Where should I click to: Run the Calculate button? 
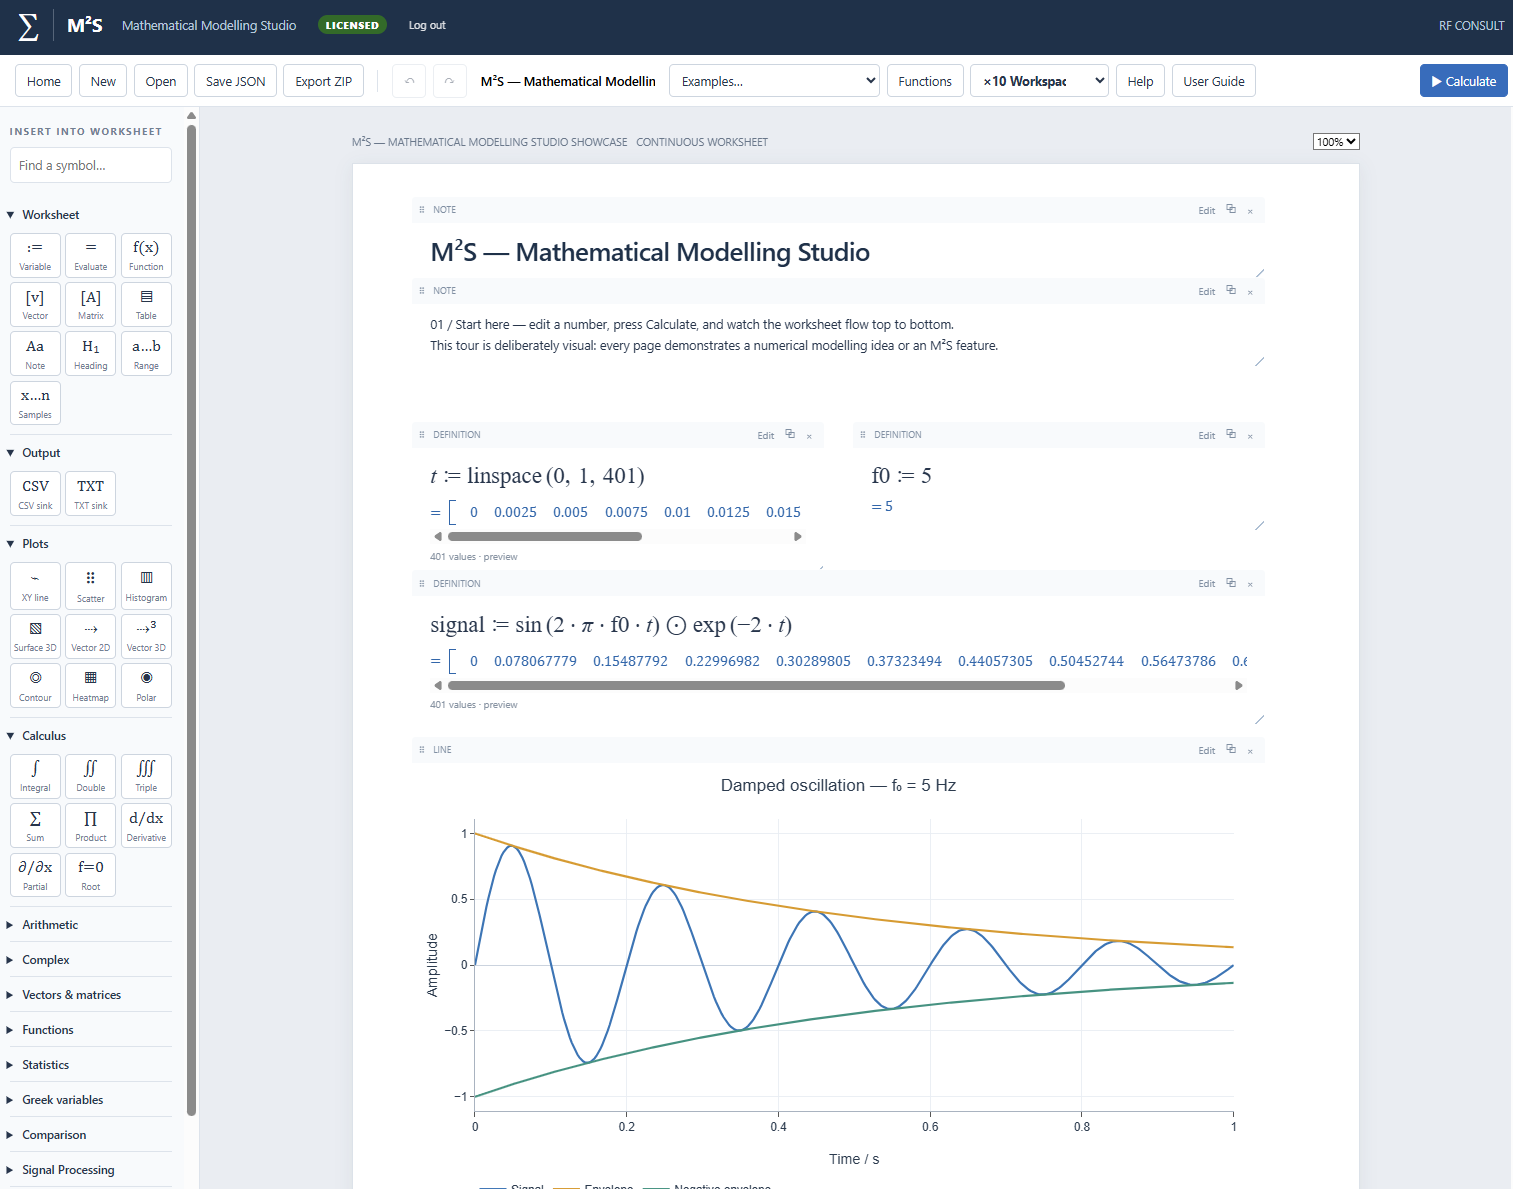point(1463,81)
